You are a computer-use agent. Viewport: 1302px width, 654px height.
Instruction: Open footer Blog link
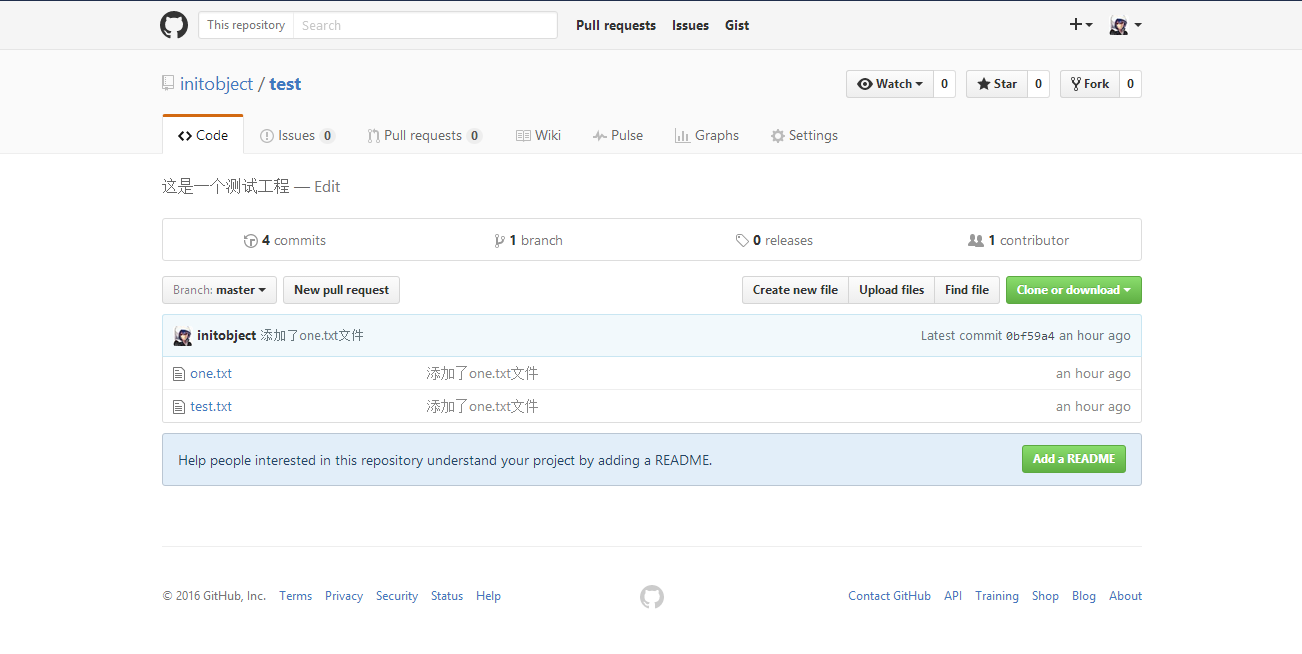tap(1084, 596)
